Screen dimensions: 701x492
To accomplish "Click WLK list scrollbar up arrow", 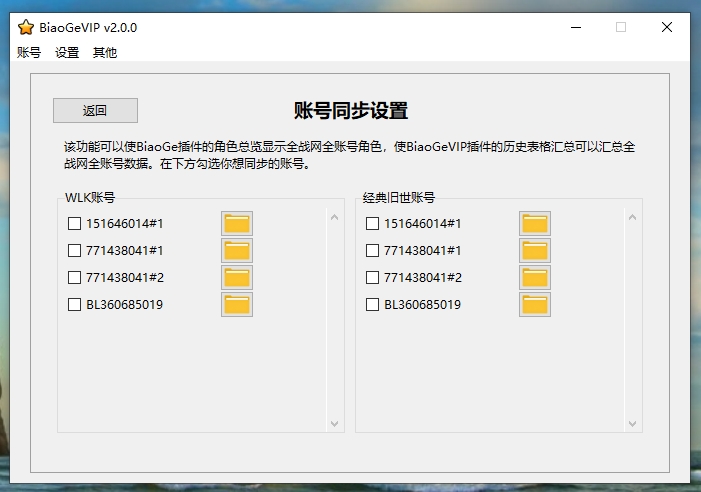I will [334, 218].
